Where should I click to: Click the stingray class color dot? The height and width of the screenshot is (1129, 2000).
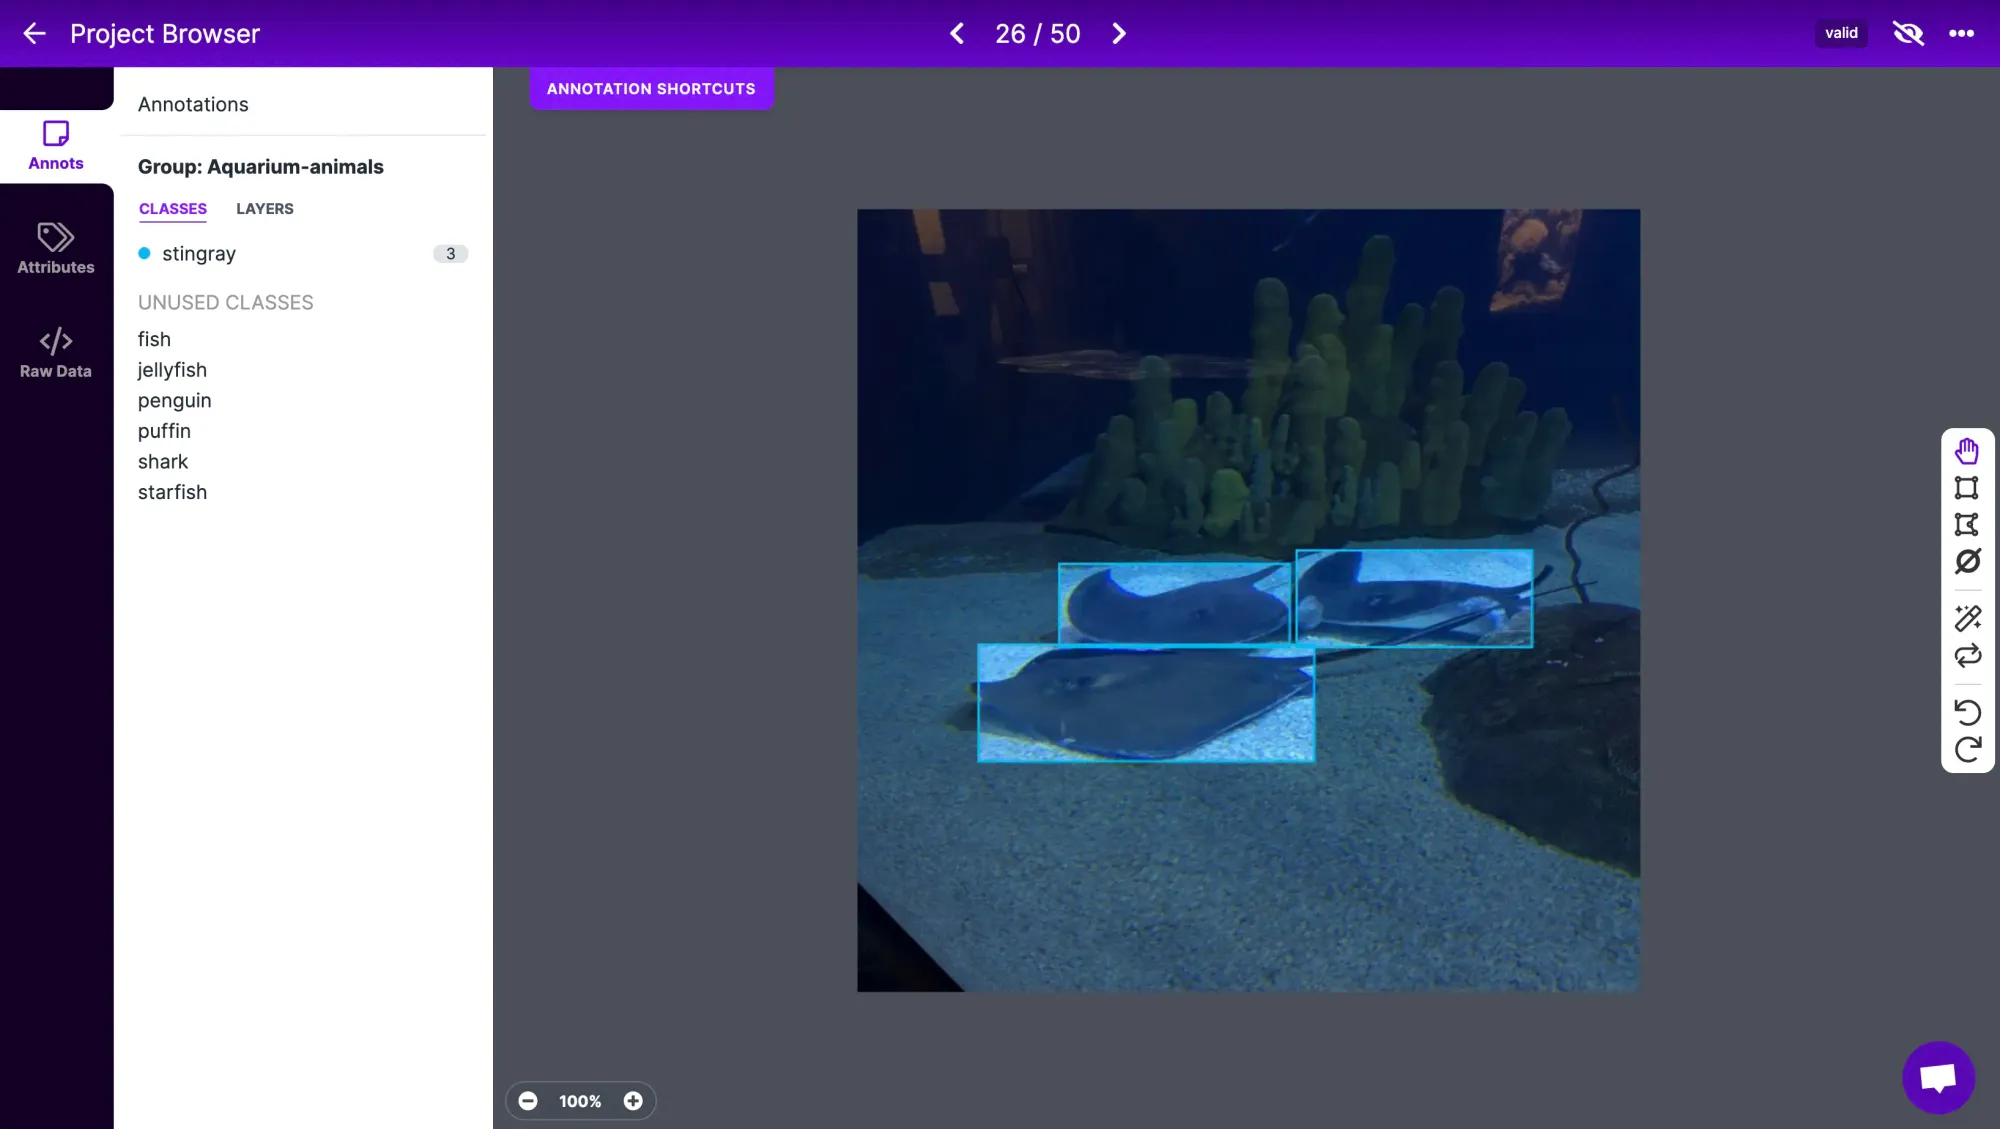point(144,254)
